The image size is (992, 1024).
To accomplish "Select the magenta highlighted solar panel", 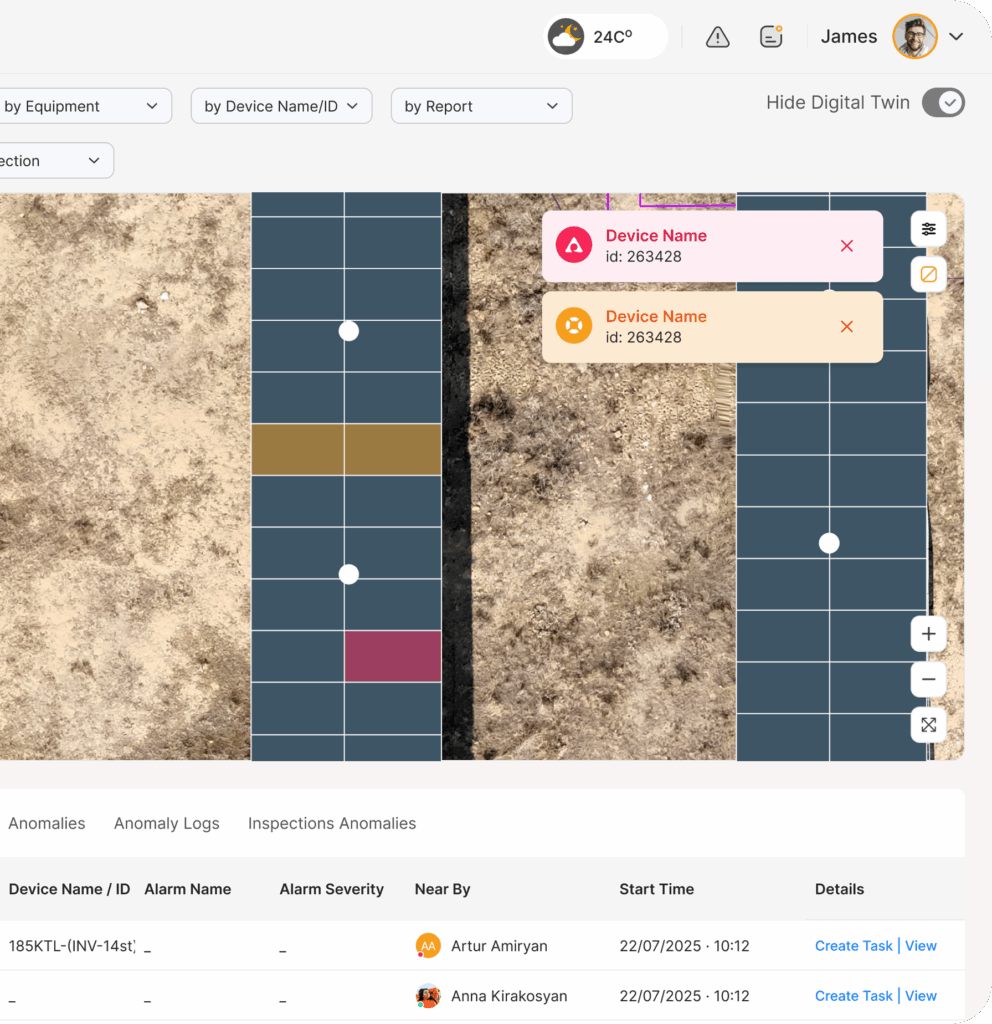I will click(x=393, y=656).
